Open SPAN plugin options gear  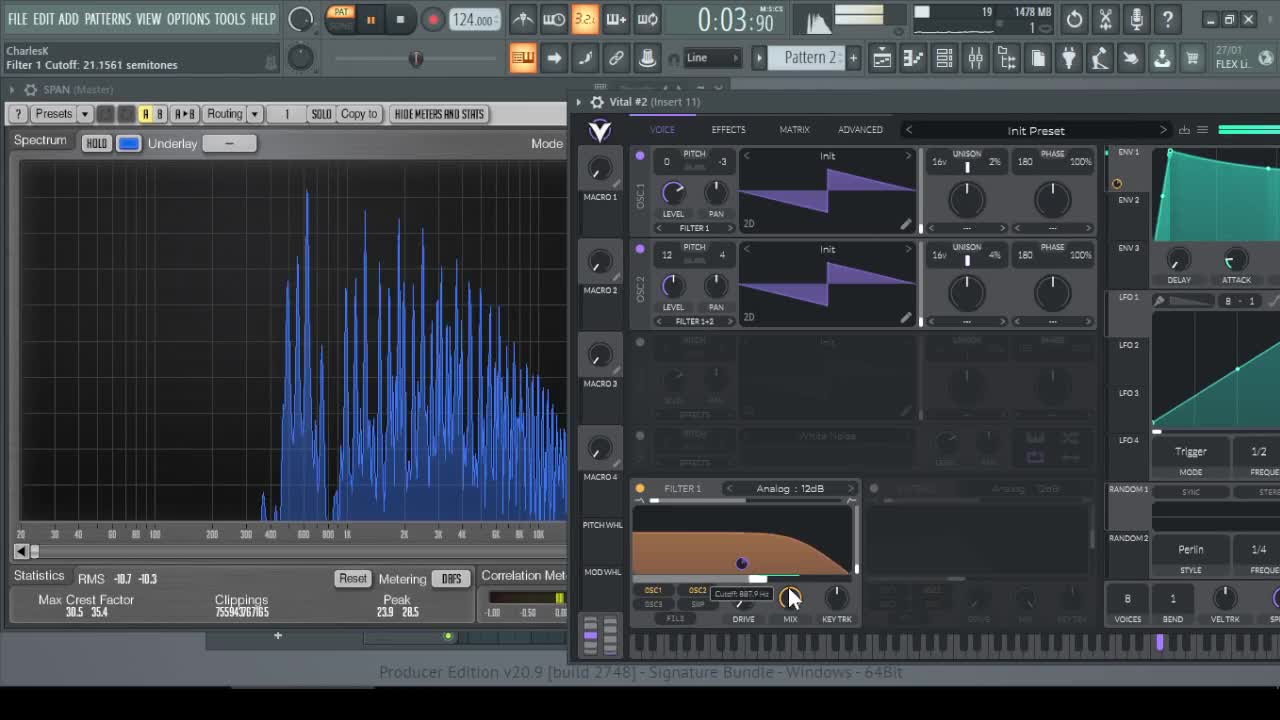(x=30, y=90)
